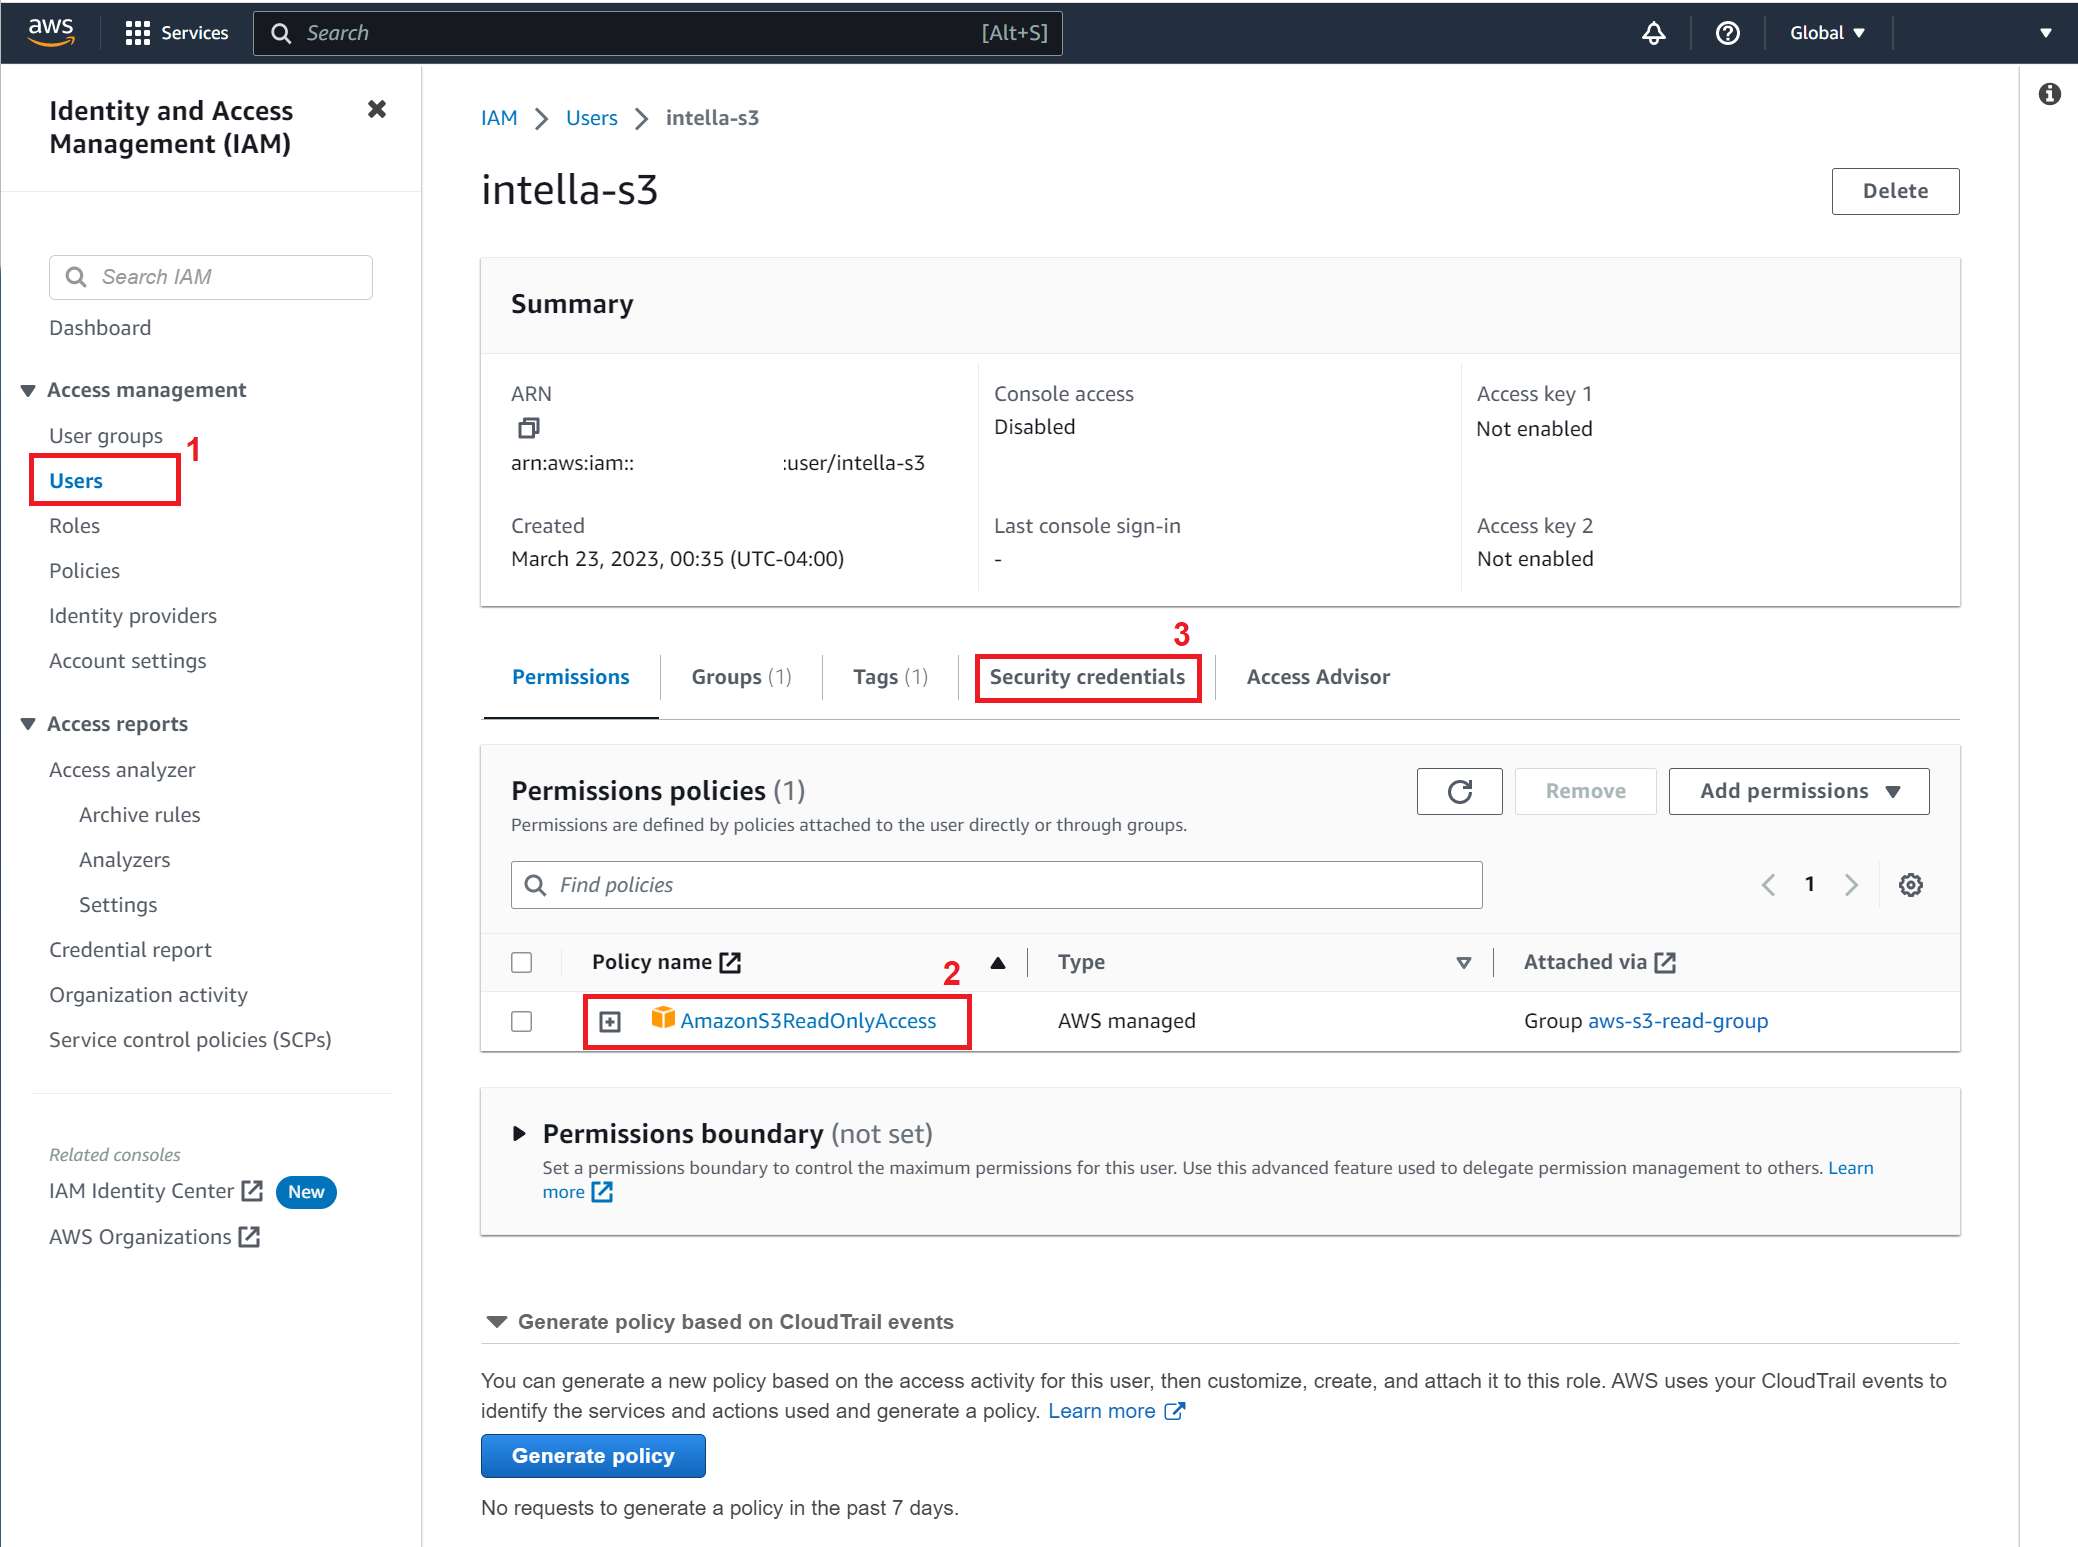Image resolution: width=2078 pixels, height=1547 pixels.
Task: Open the Services grid menu
Action: [177, 33]
